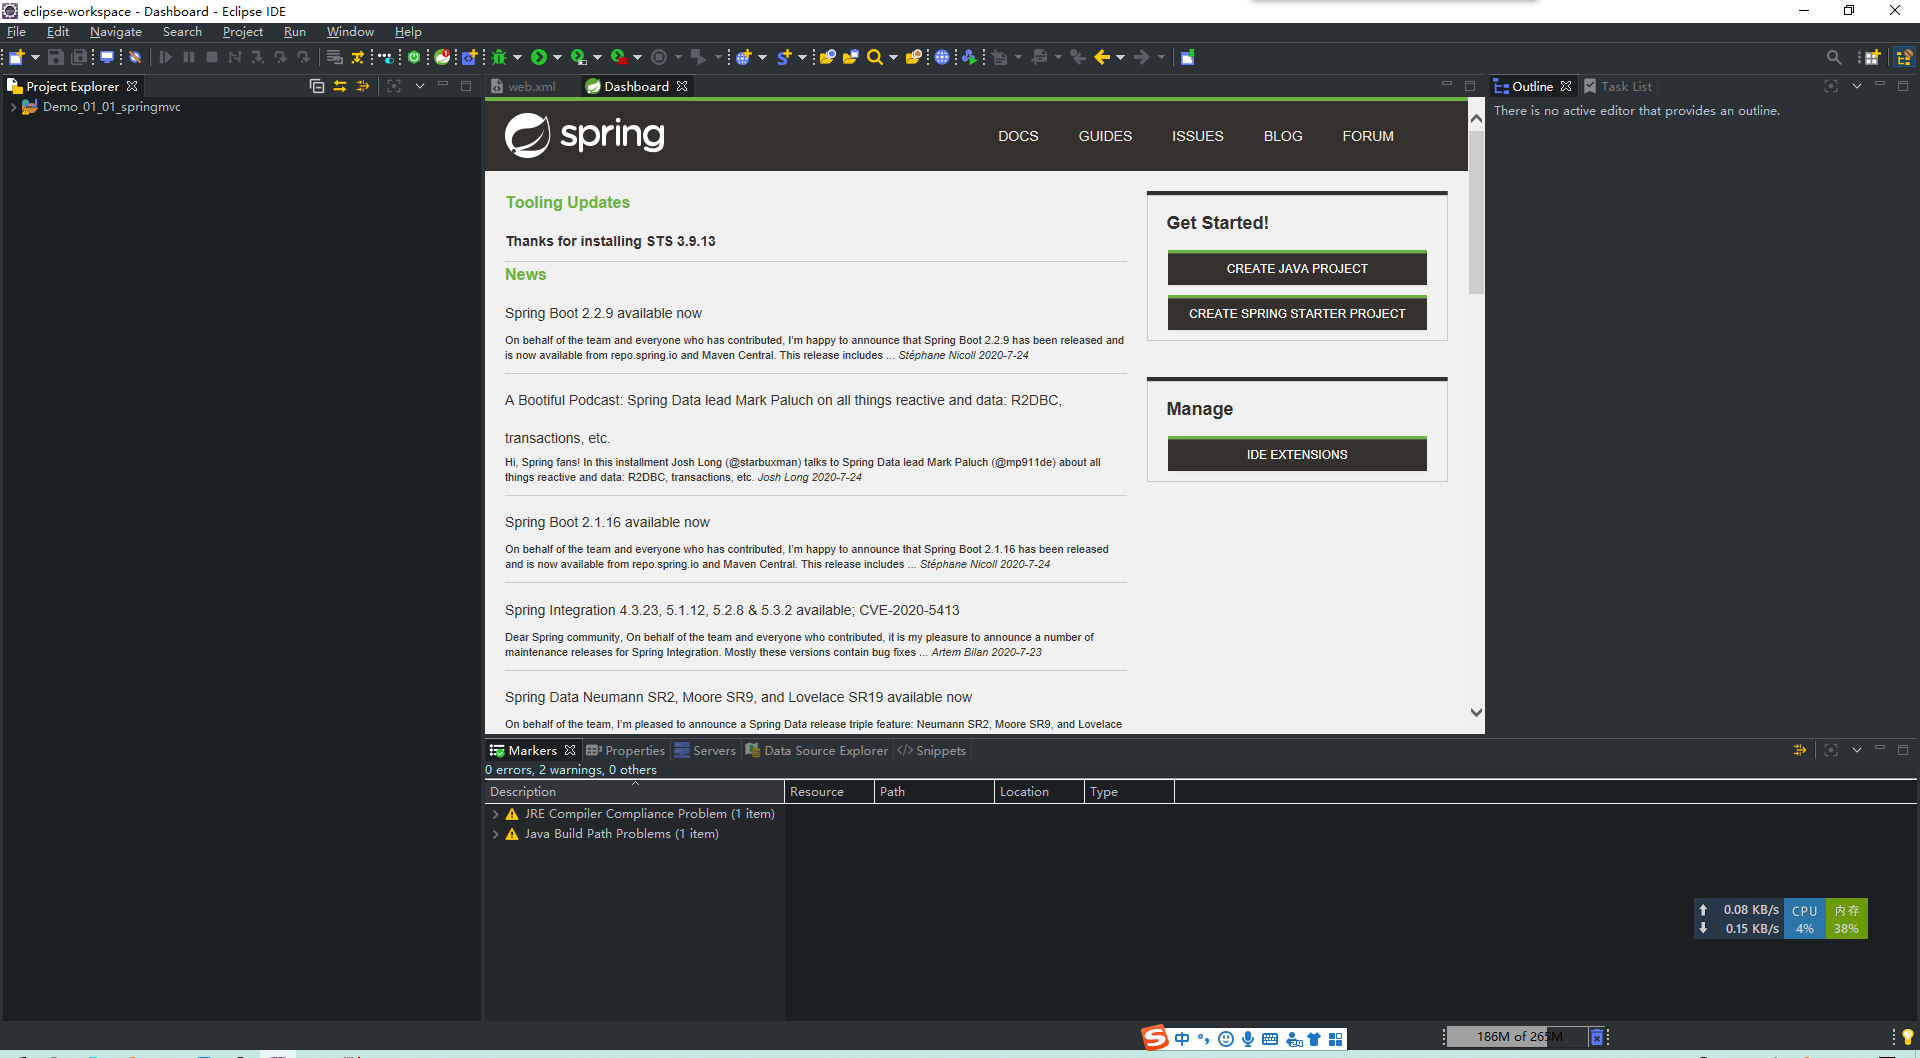The height and width of the screenshot is (1058, 1920).
Task: Click the Dashboard vertical scrollbar thumb
Action: 1476,211
